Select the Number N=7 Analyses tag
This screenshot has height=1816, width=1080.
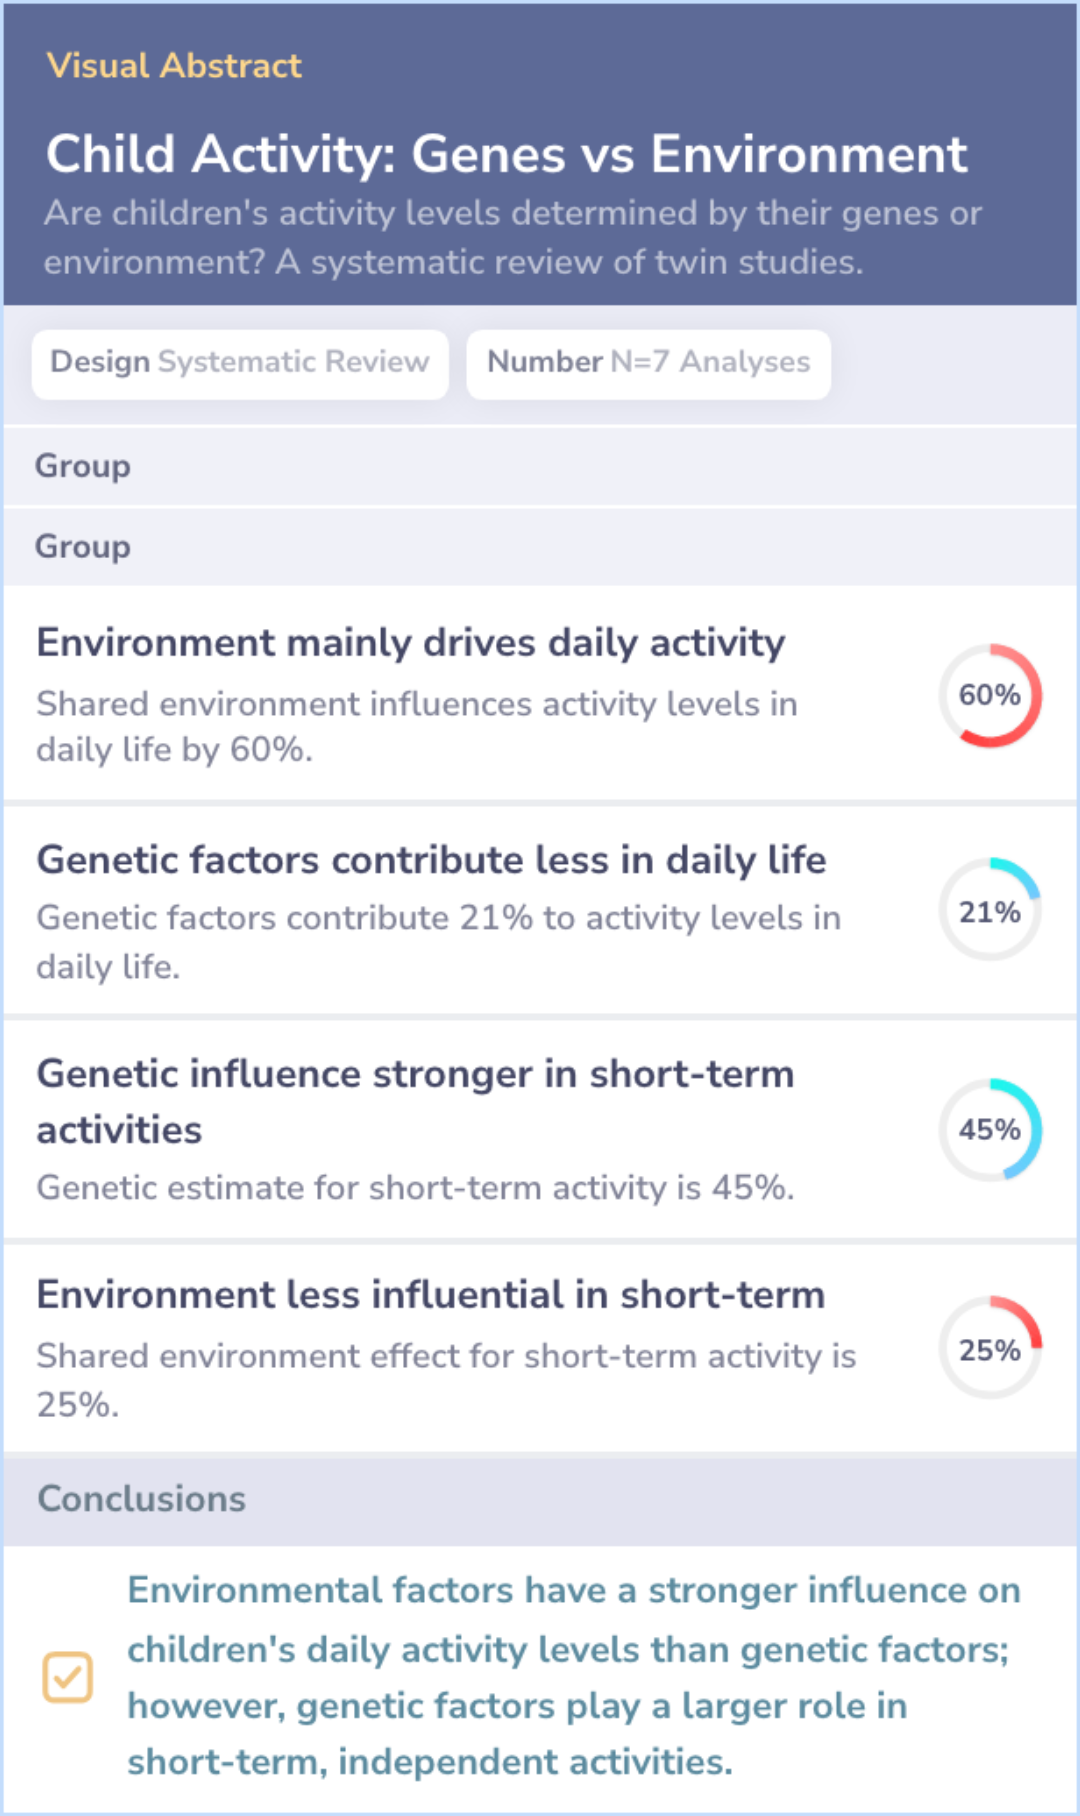[648, 362]
